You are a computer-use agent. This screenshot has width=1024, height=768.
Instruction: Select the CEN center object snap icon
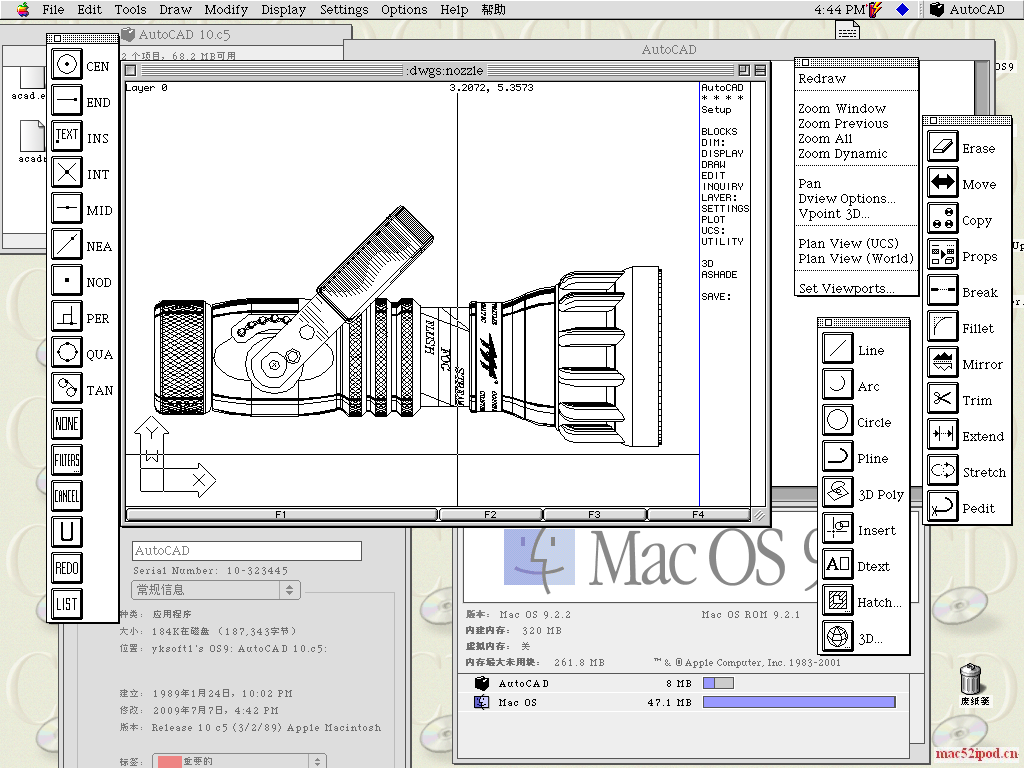tap(67, 65)
